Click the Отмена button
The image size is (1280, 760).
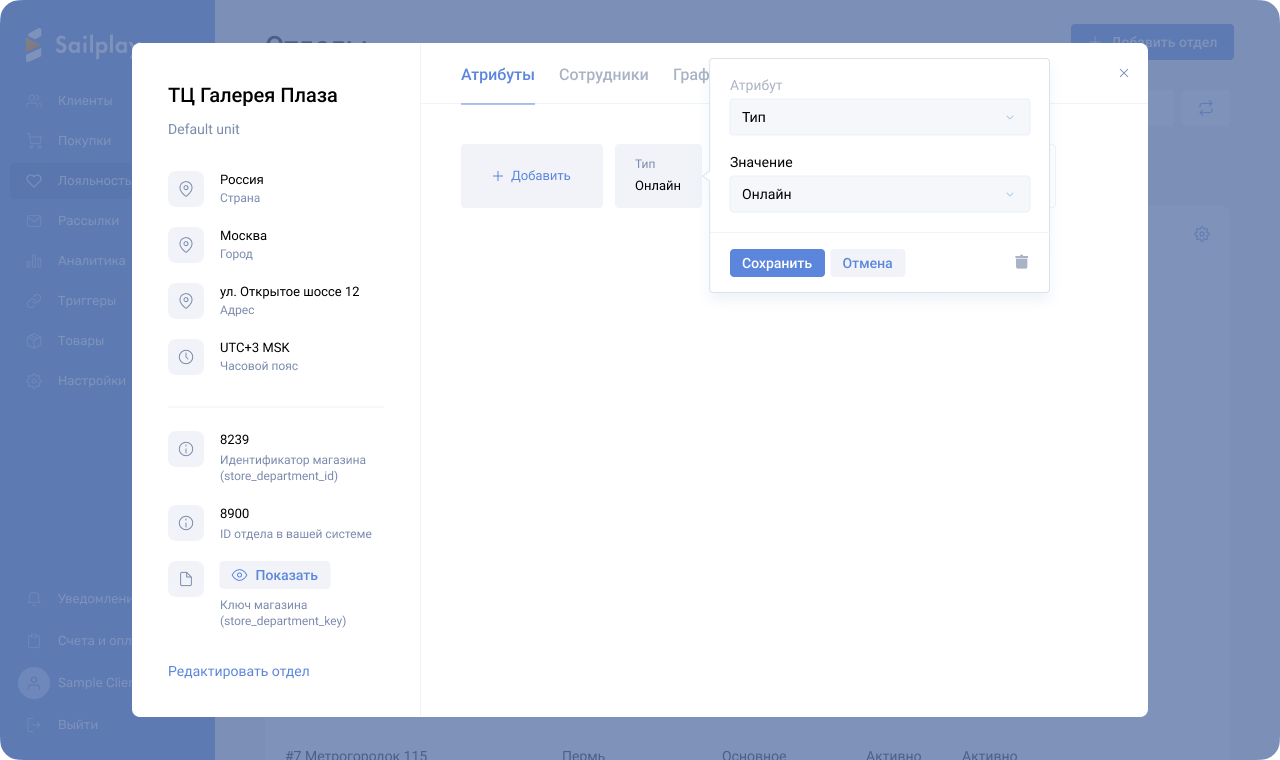[x=867, y=263]
